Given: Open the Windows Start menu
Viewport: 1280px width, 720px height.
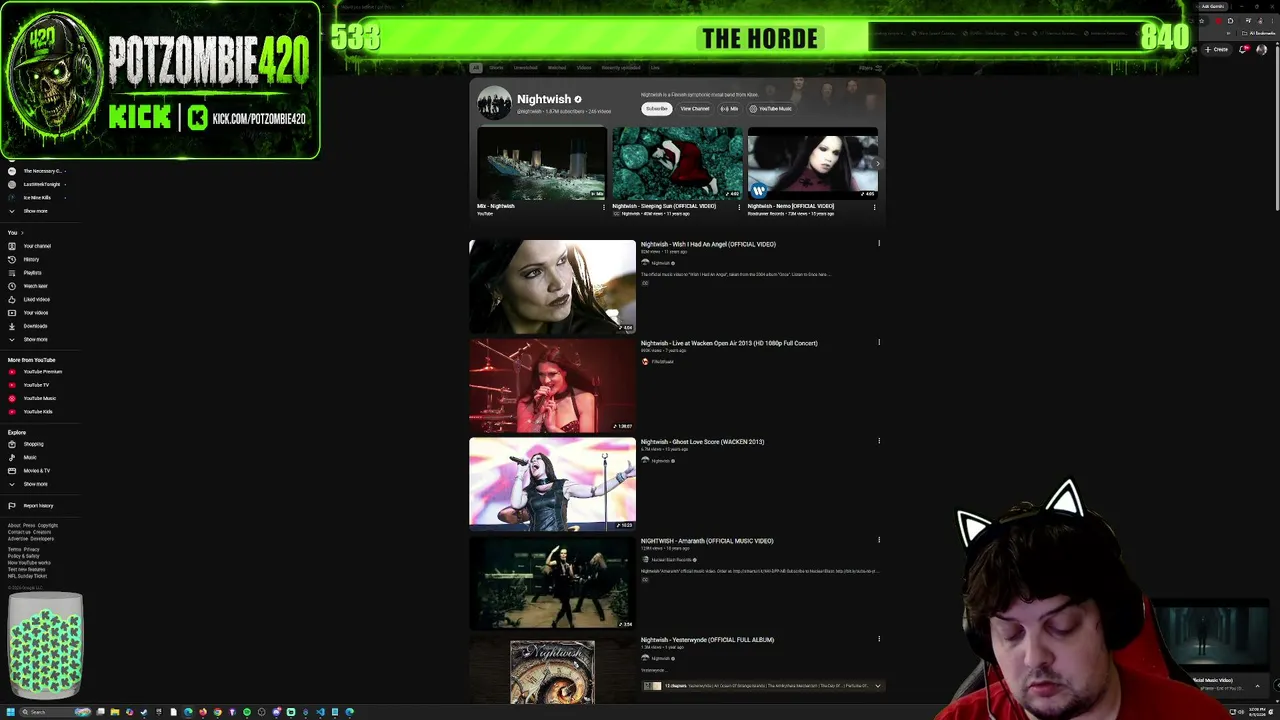Looking at the screenshot, I should (10, 712).
